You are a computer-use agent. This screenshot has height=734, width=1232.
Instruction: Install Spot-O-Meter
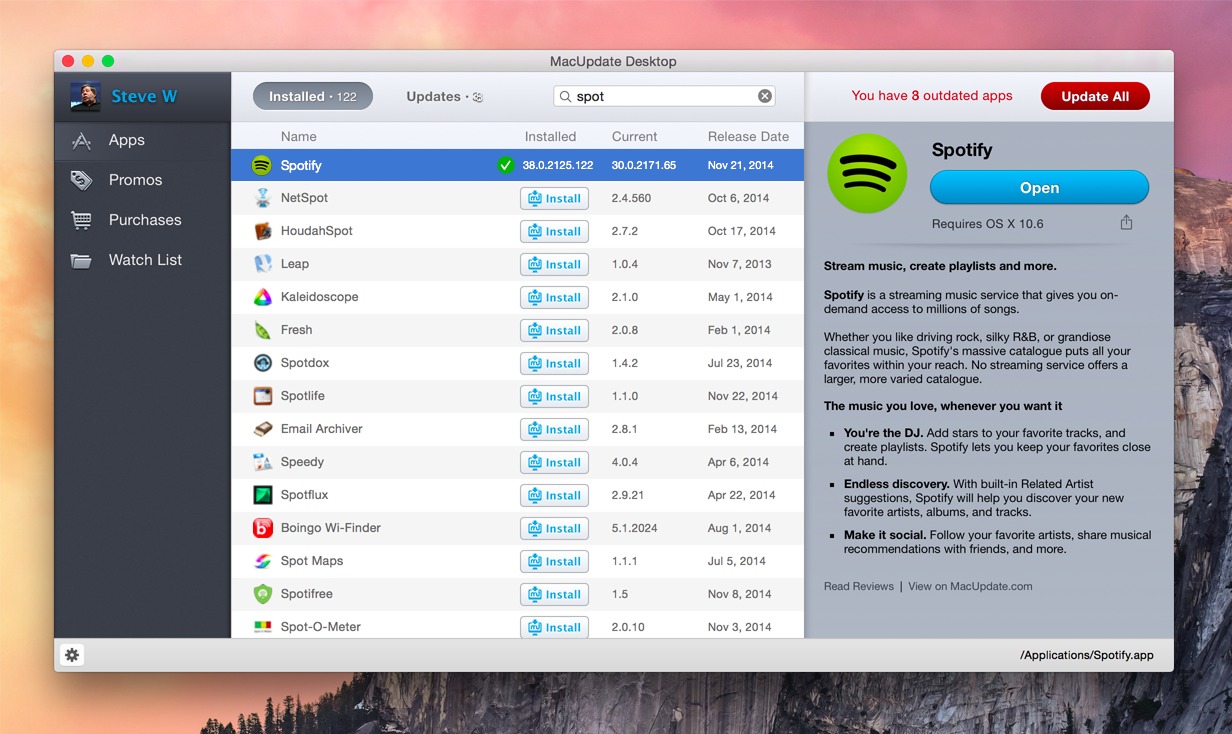tap(554, 627)
